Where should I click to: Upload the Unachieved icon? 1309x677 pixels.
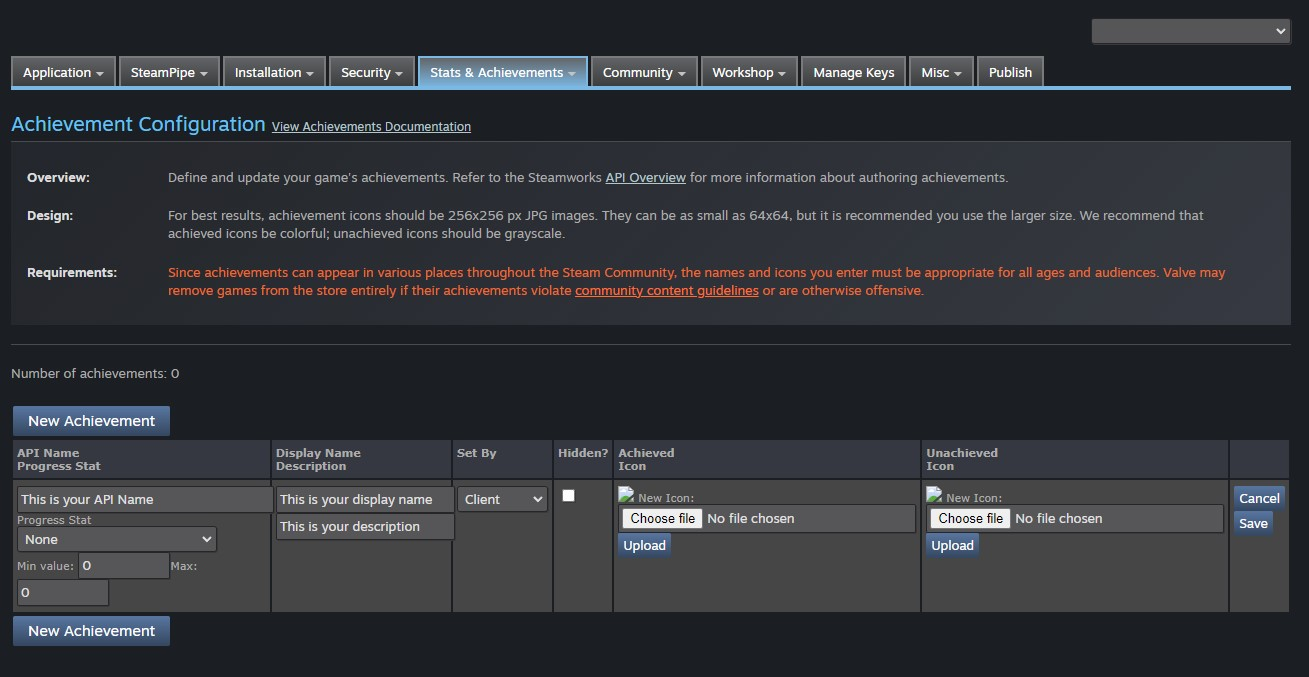coord(952,545)
